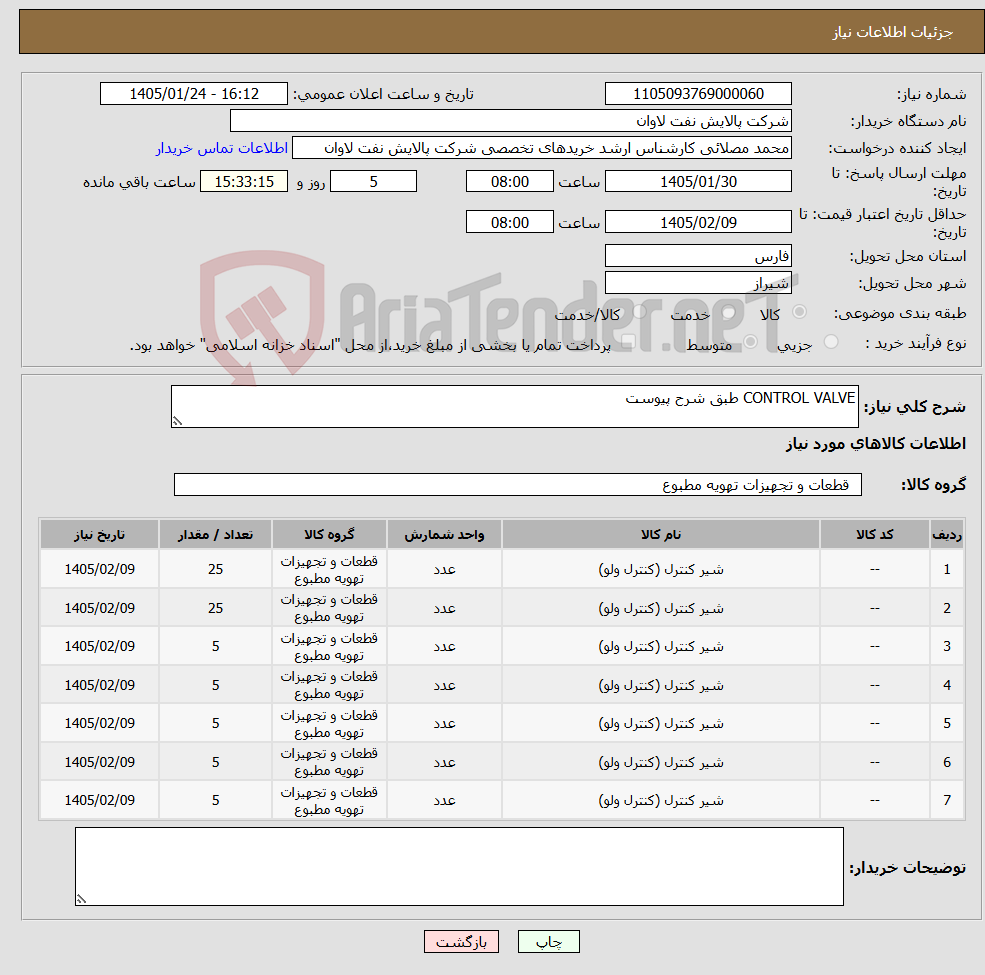Click item name in row 3
This screenshot has height=975, width=985.
[x=661, y=646]
